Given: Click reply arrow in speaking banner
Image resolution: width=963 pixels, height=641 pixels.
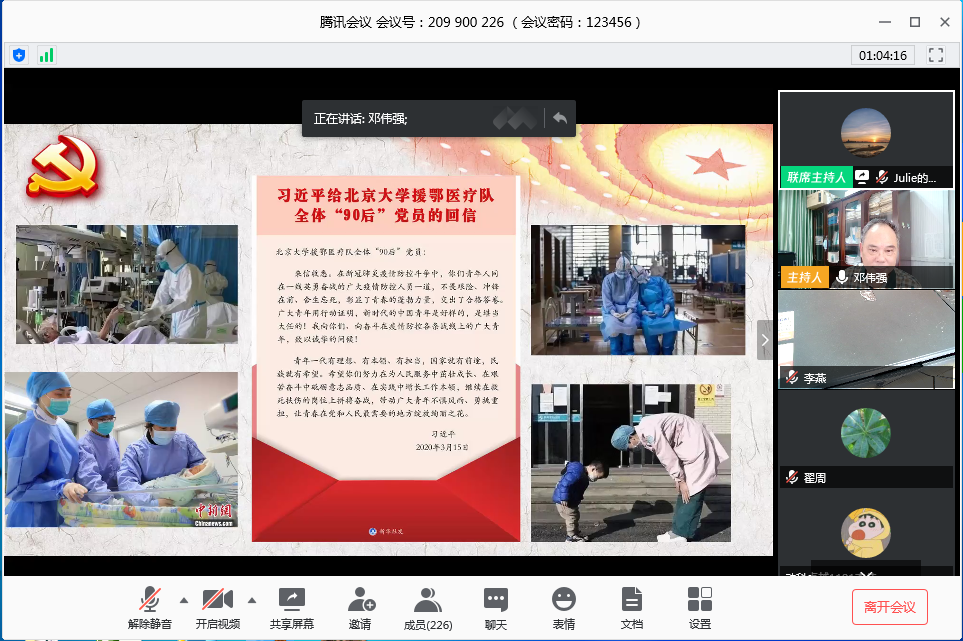Looking at the screenshot, I should click(x=560, y=118).
